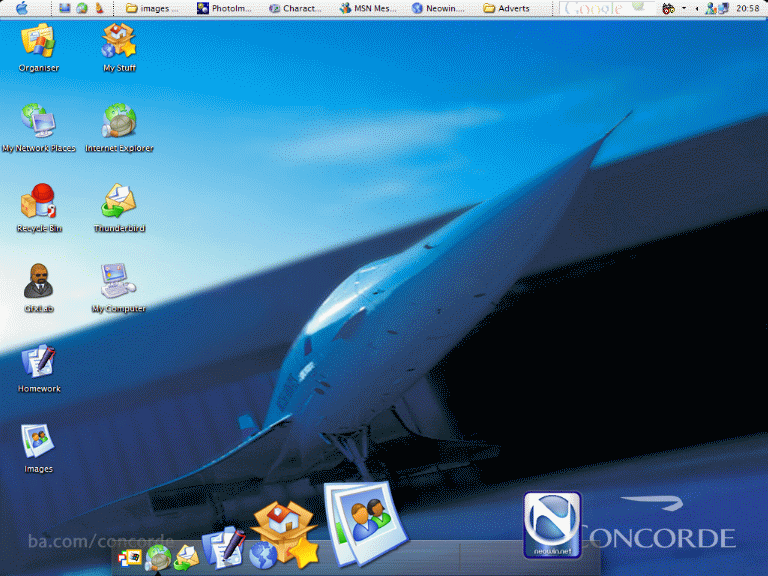Viewport: 768px width, 576px height.
Task: Launch Thunderbird from the desktop
Action: coord(119,208)
